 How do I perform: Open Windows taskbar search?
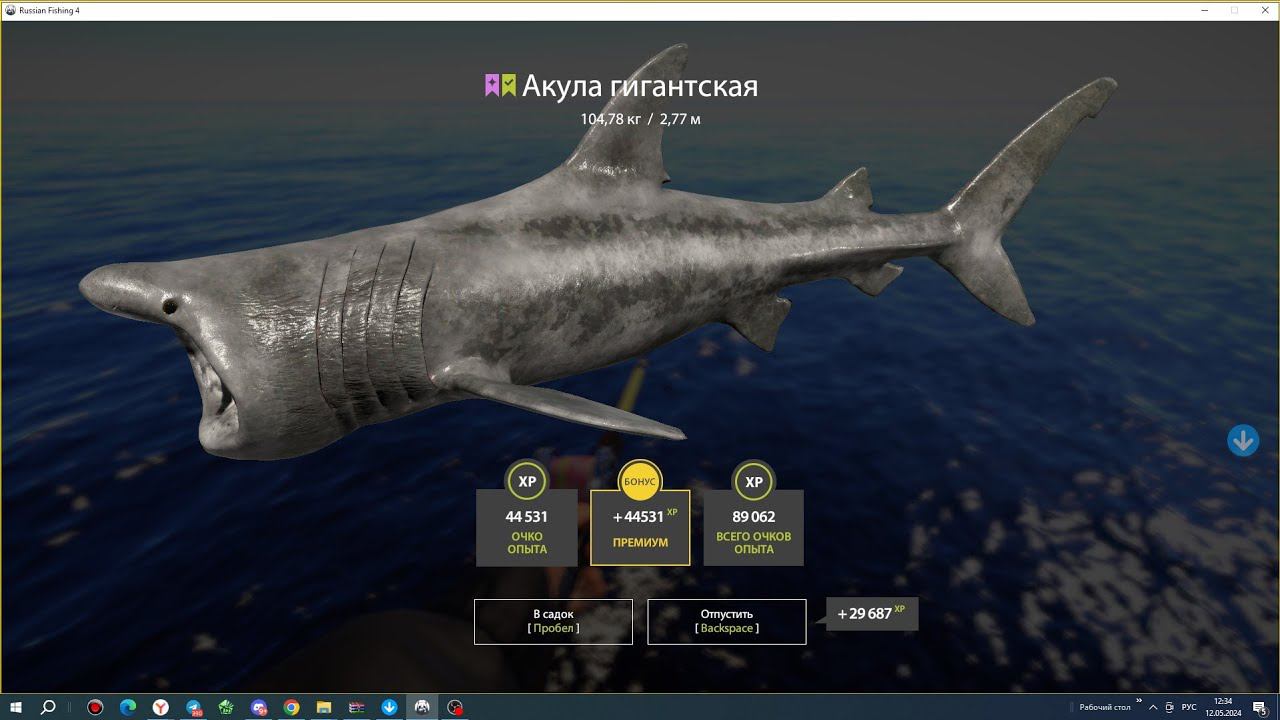click(x=48, y=707)
